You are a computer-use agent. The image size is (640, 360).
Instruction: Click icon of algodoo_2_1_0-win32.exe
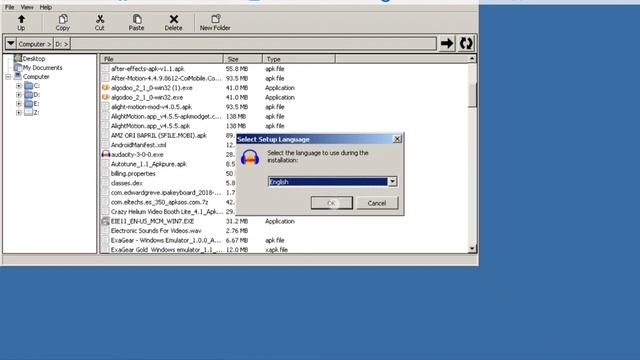[x=105, y=97]
